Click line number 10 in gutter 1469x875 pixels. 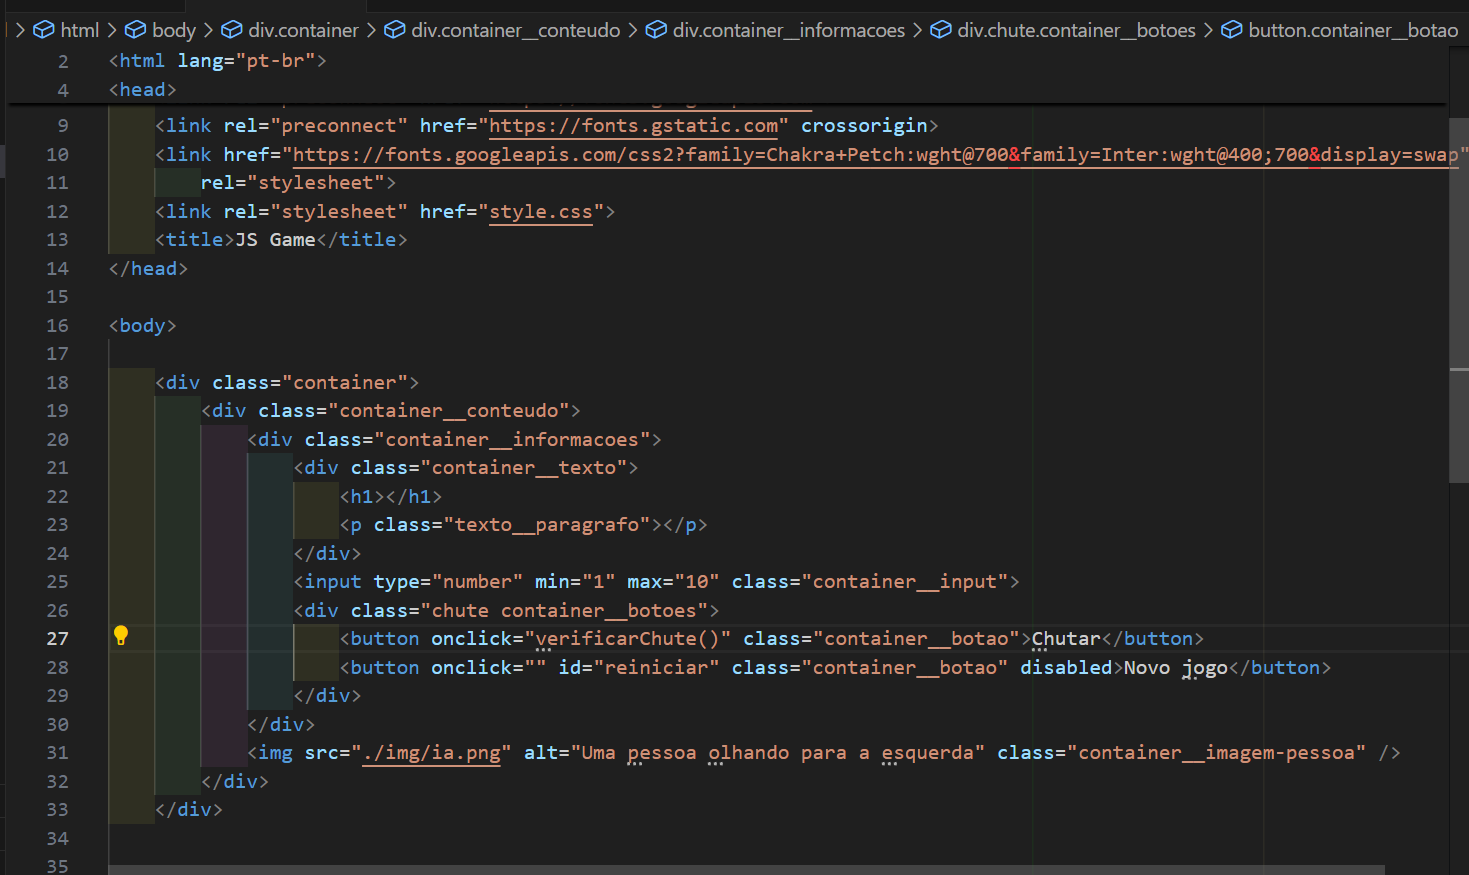tap(58, 155)
